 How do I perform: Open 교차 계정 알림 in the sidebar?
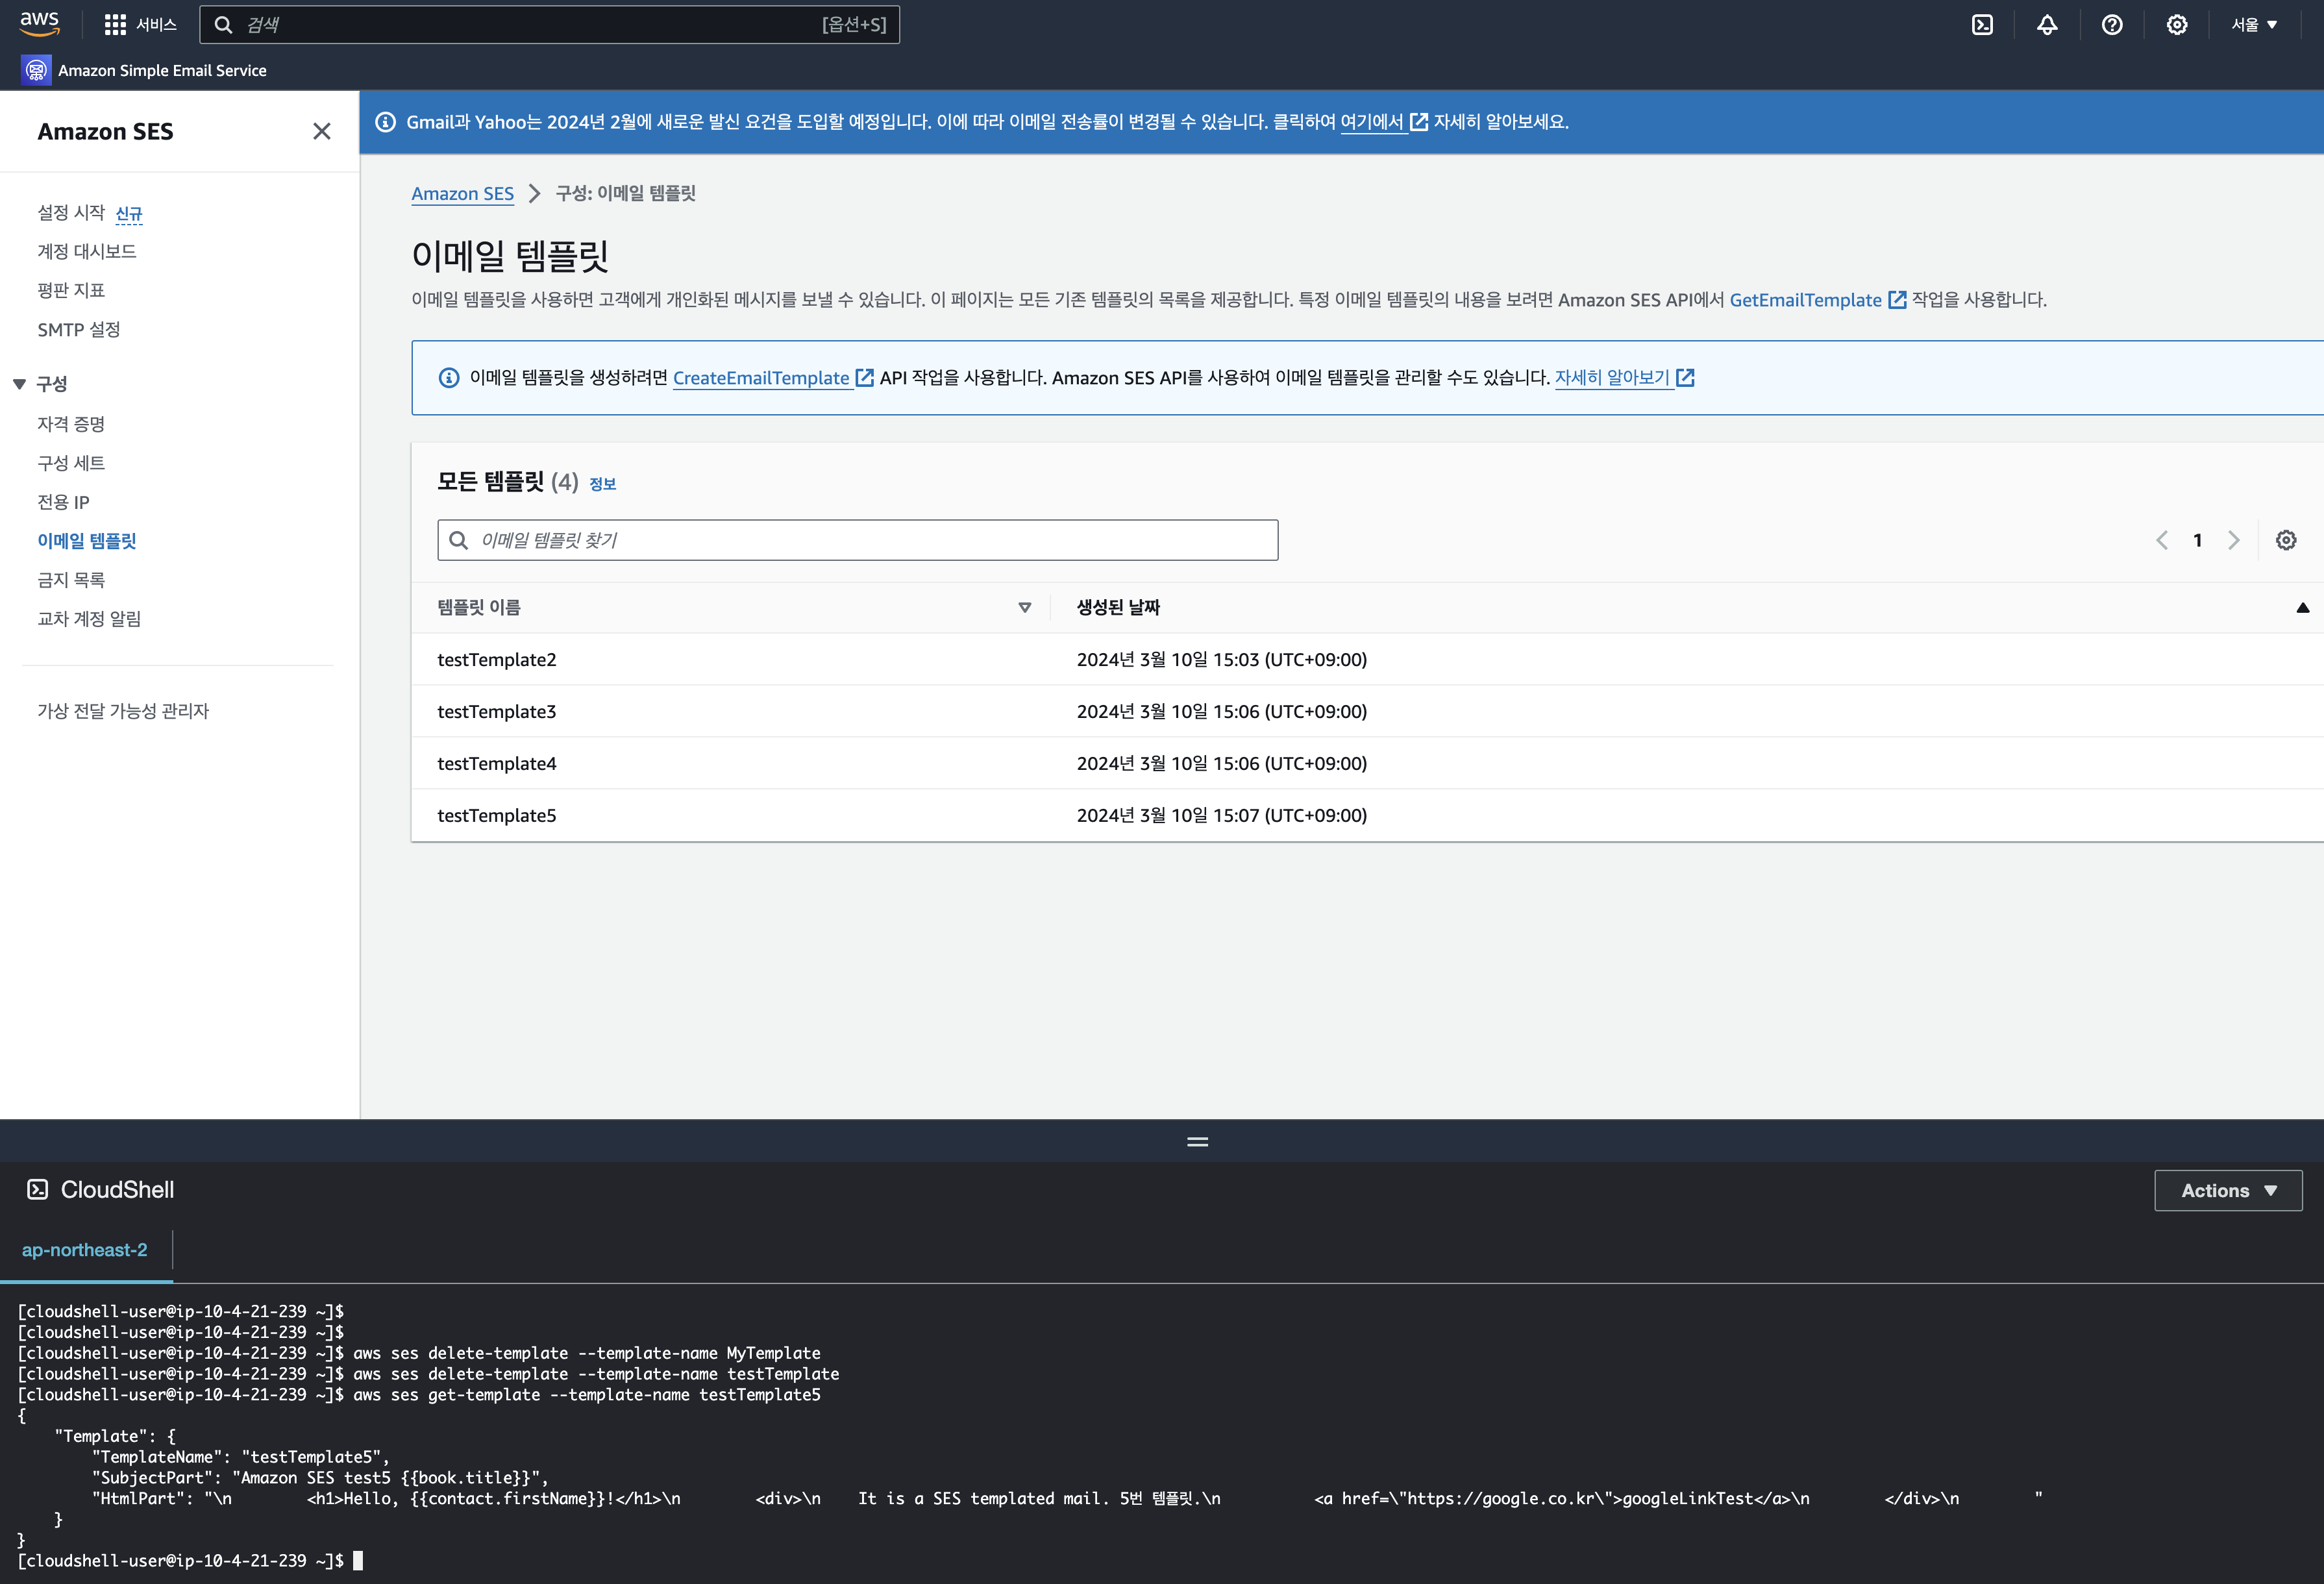click(x=89, y=619)
